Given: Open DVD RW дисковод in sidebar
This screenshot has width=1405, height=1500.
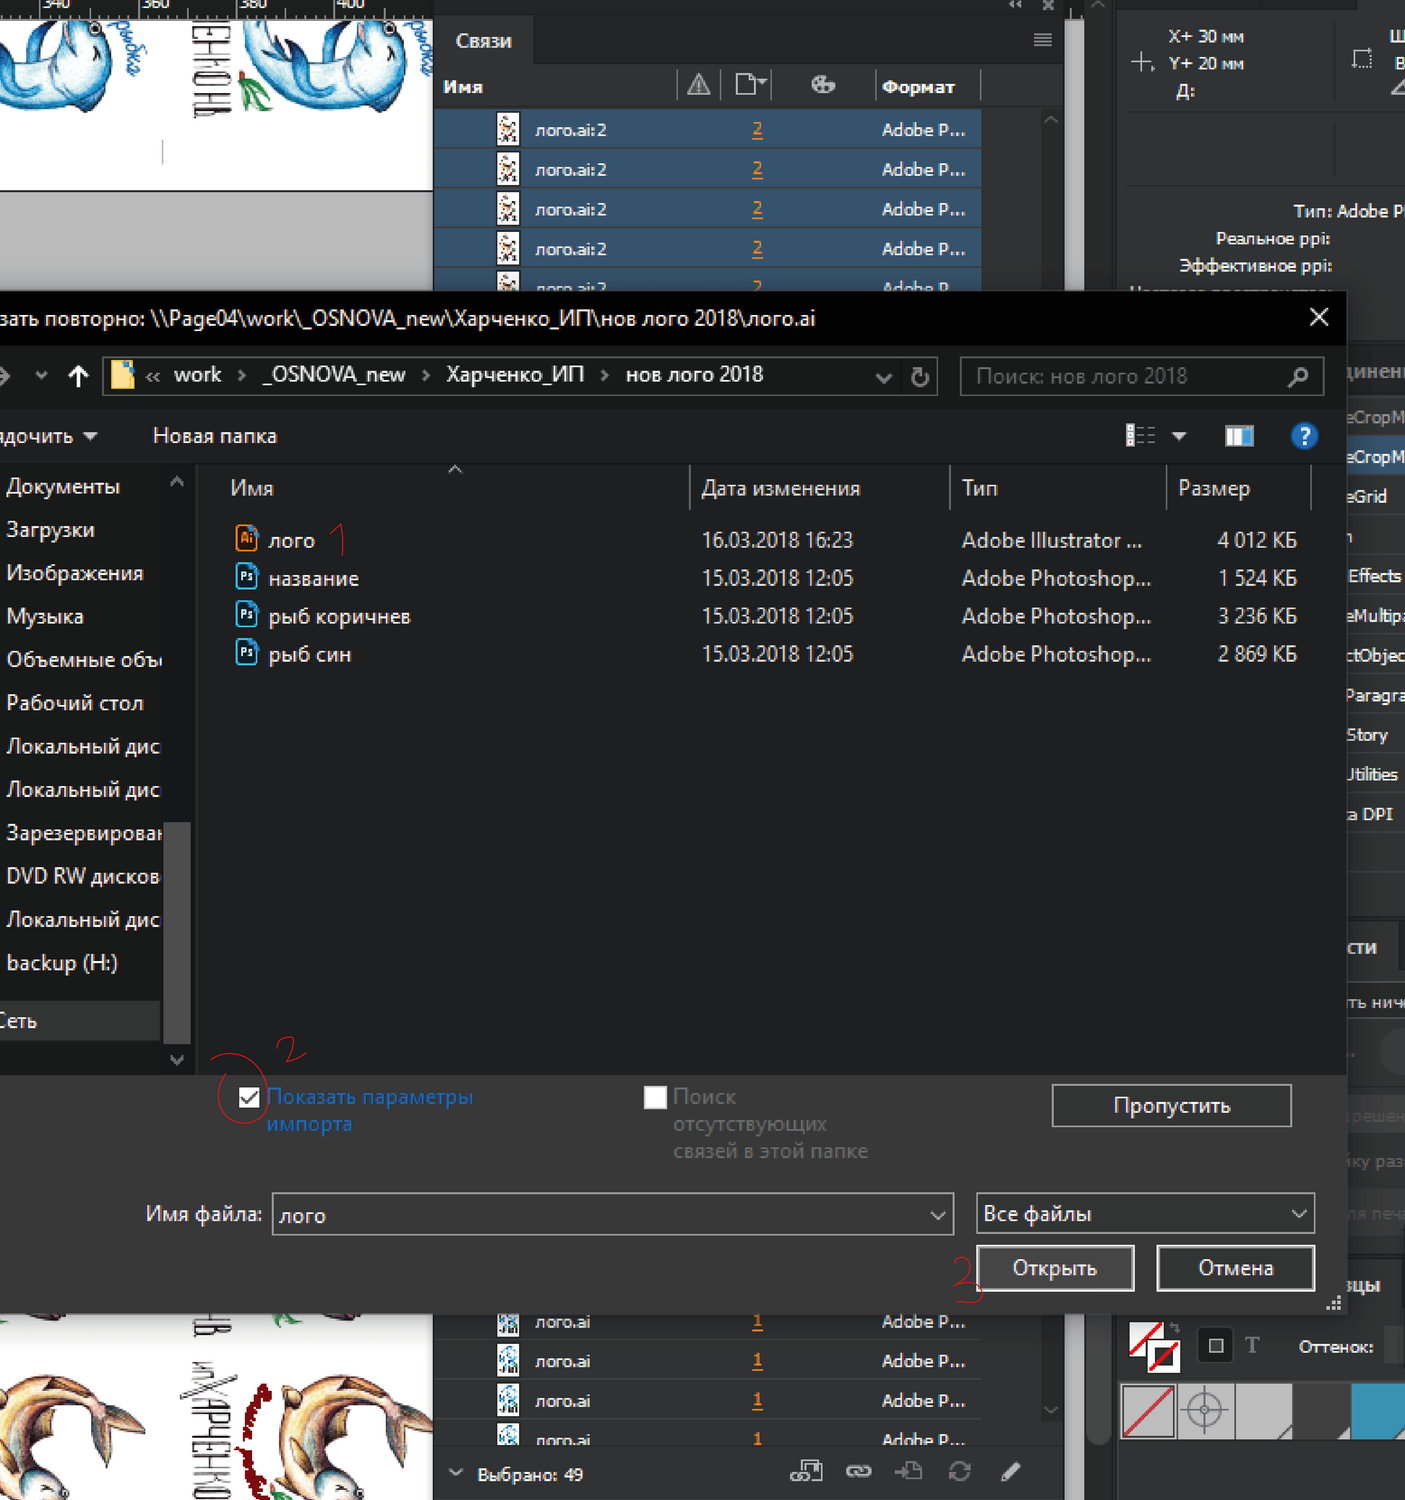Looking at the screenshot, I should tap(83, 876).
